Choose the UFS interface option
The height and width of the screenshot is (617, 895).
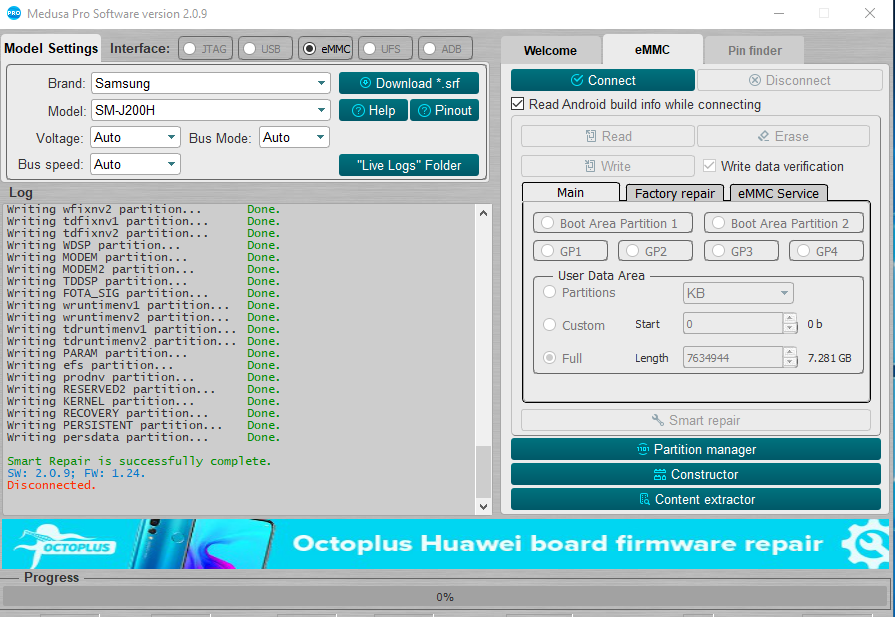pos(385,49)
